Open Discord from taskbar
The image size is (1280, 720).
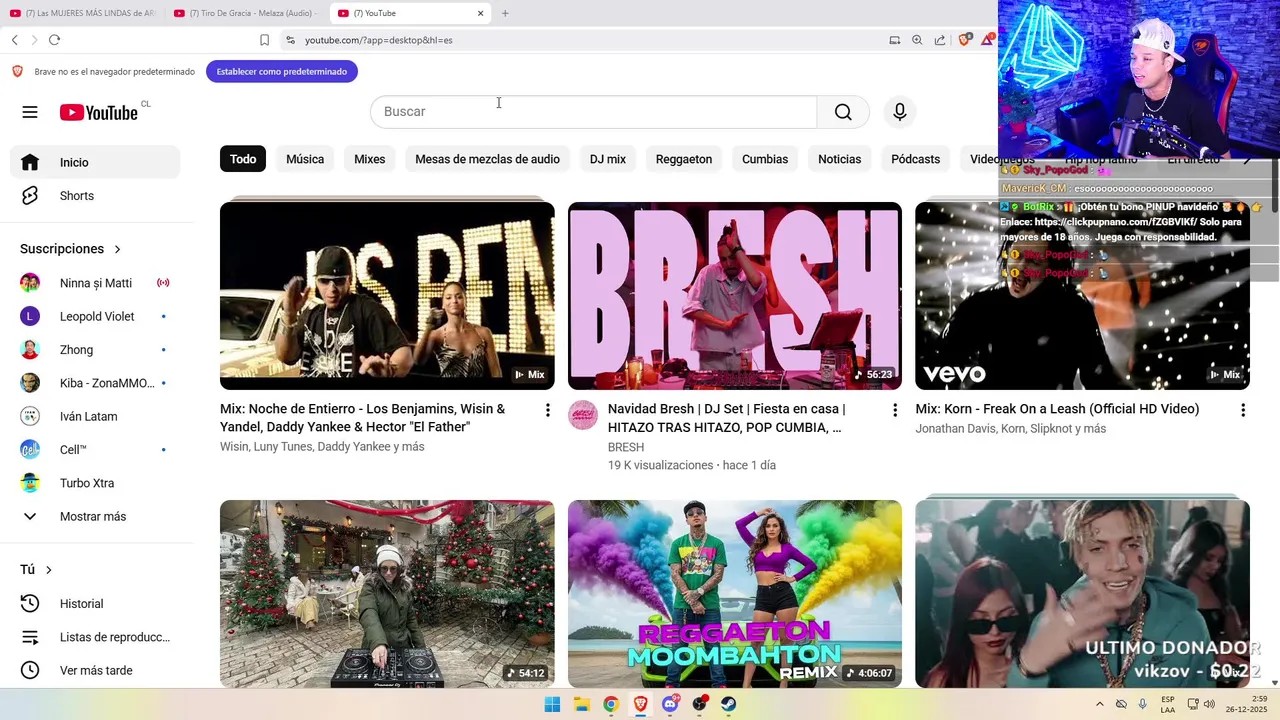pyautogui.click(x=670, y=704)
